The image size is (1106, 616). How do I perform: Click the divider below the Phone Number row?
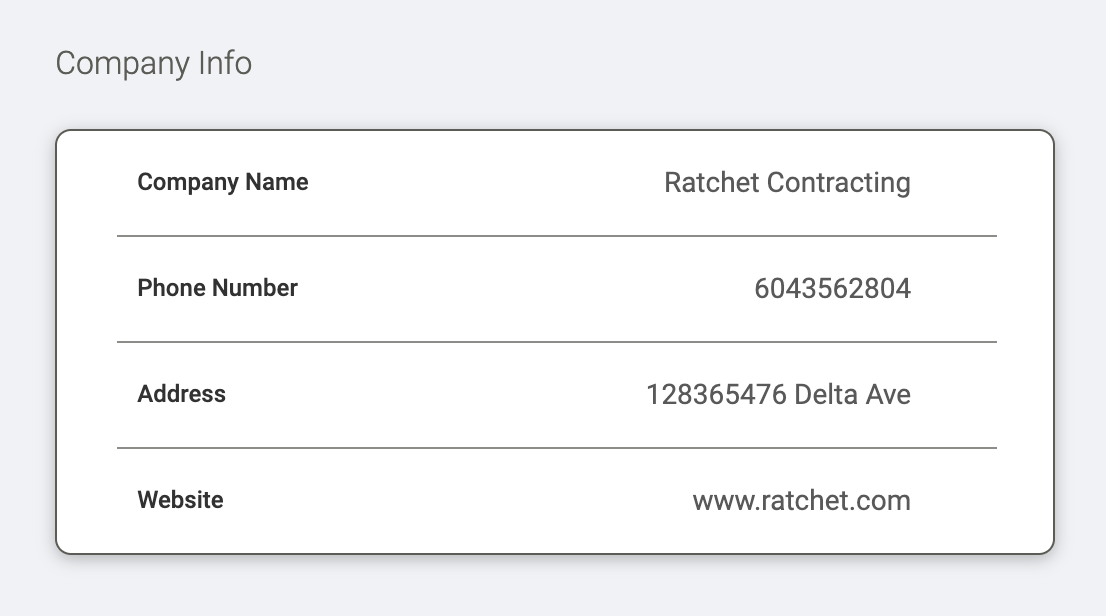pos(557,342)
